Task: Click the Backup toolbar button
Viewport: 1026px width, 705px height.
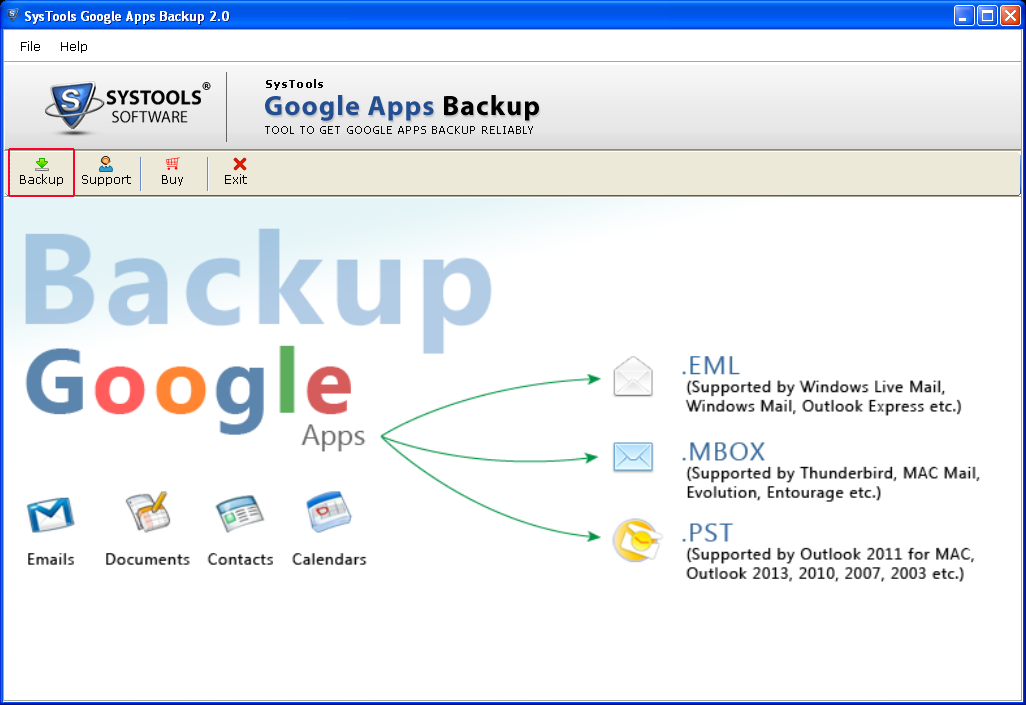Action: tap(41, 172)
